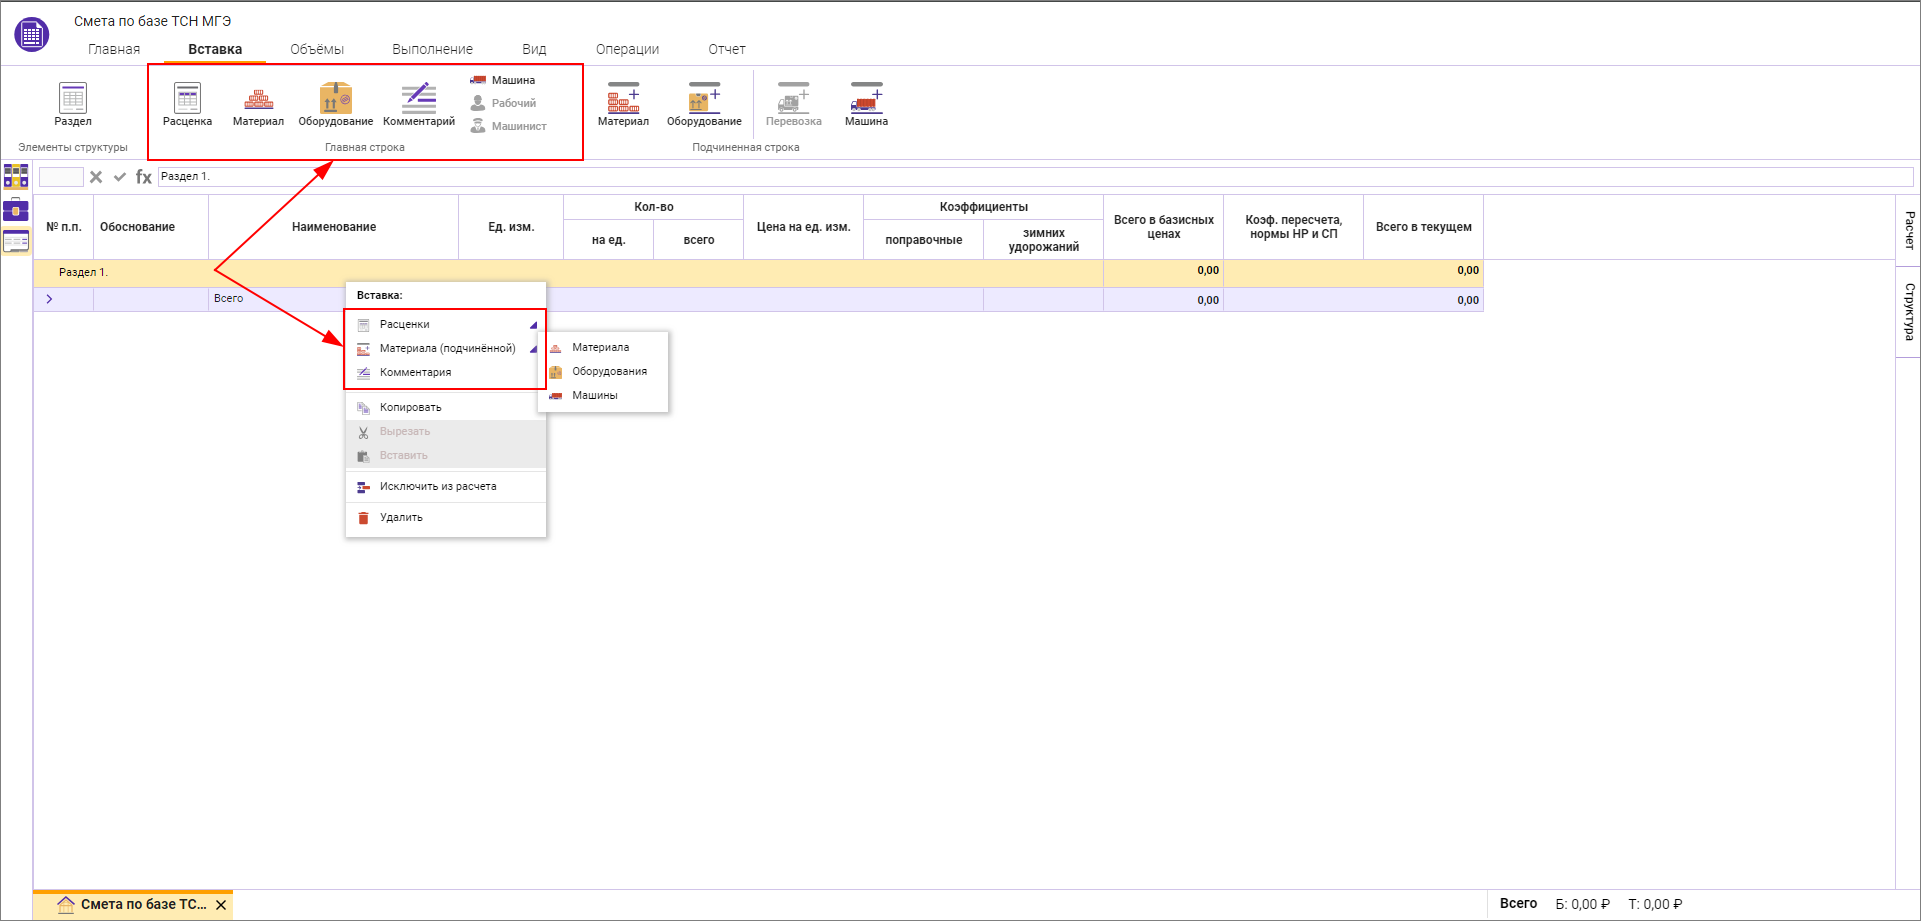Open the Выполнение tab

click(432, 49)
